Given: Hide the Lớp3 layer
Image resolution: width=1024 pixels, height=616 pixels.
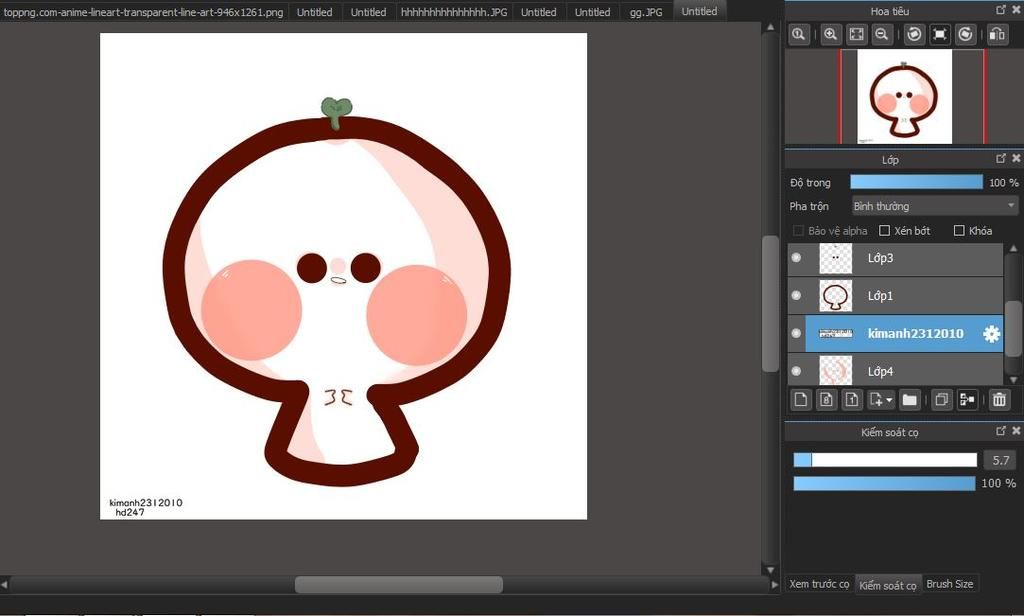Looking at the screenshot, I should coord(796,257).
